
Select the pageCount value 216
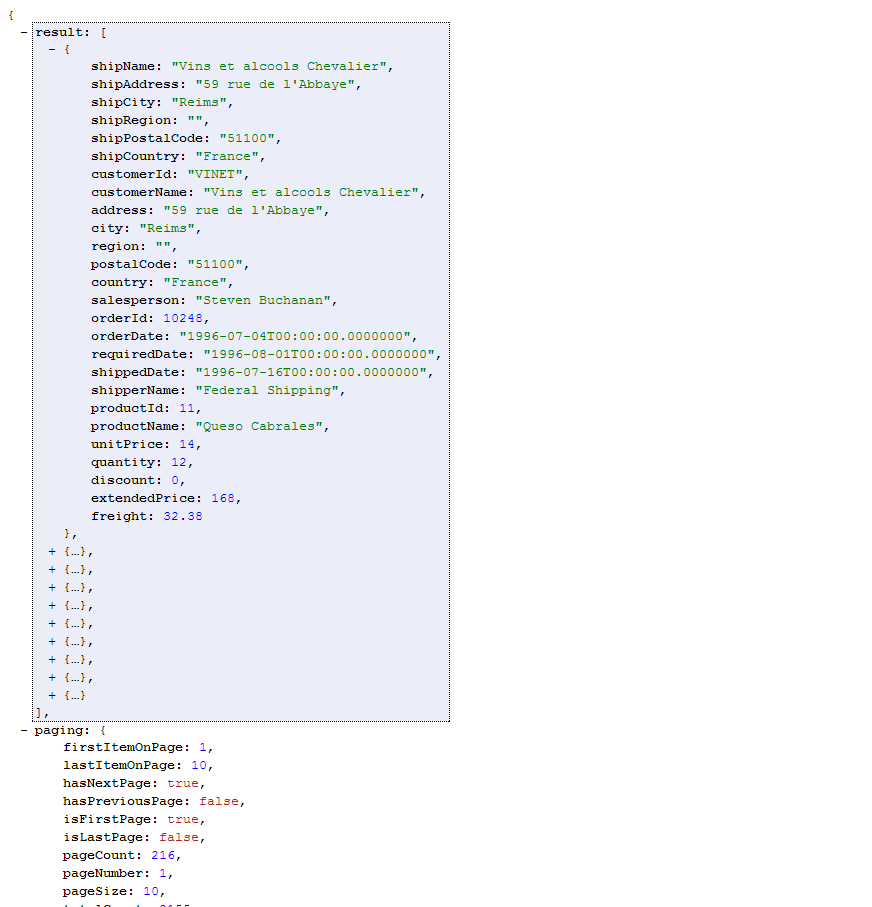coord(162,855)
